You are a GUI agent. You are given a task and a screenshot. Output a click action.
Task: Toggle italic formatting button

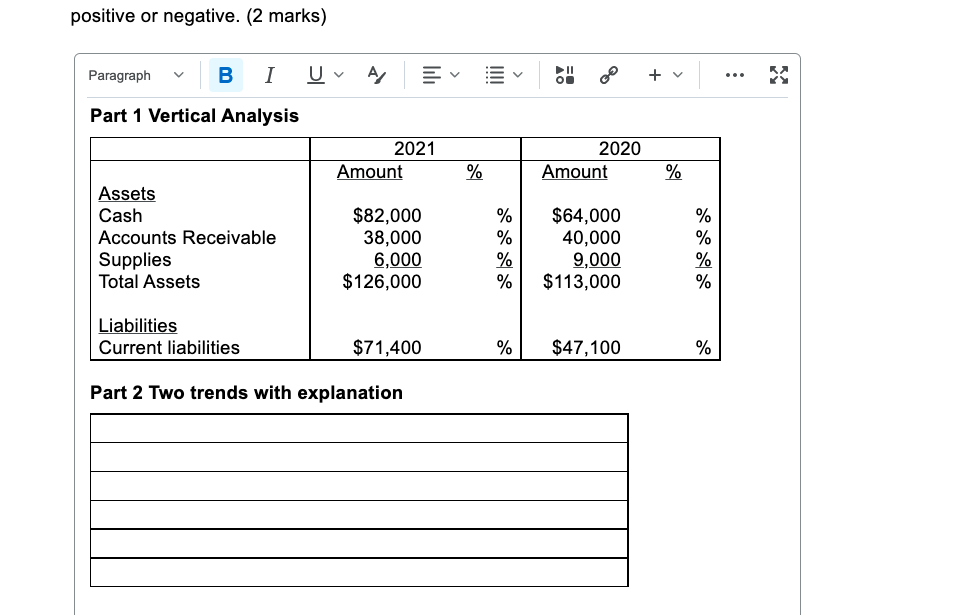[269, 75]
